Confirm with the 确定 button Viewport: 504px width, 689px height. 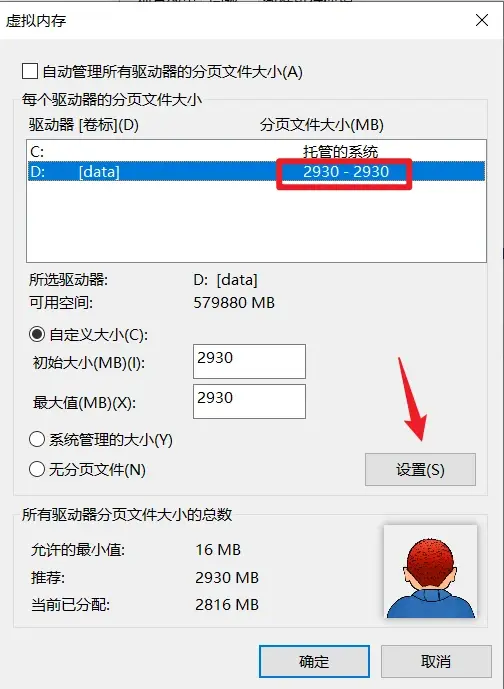[x=314, y=661]
